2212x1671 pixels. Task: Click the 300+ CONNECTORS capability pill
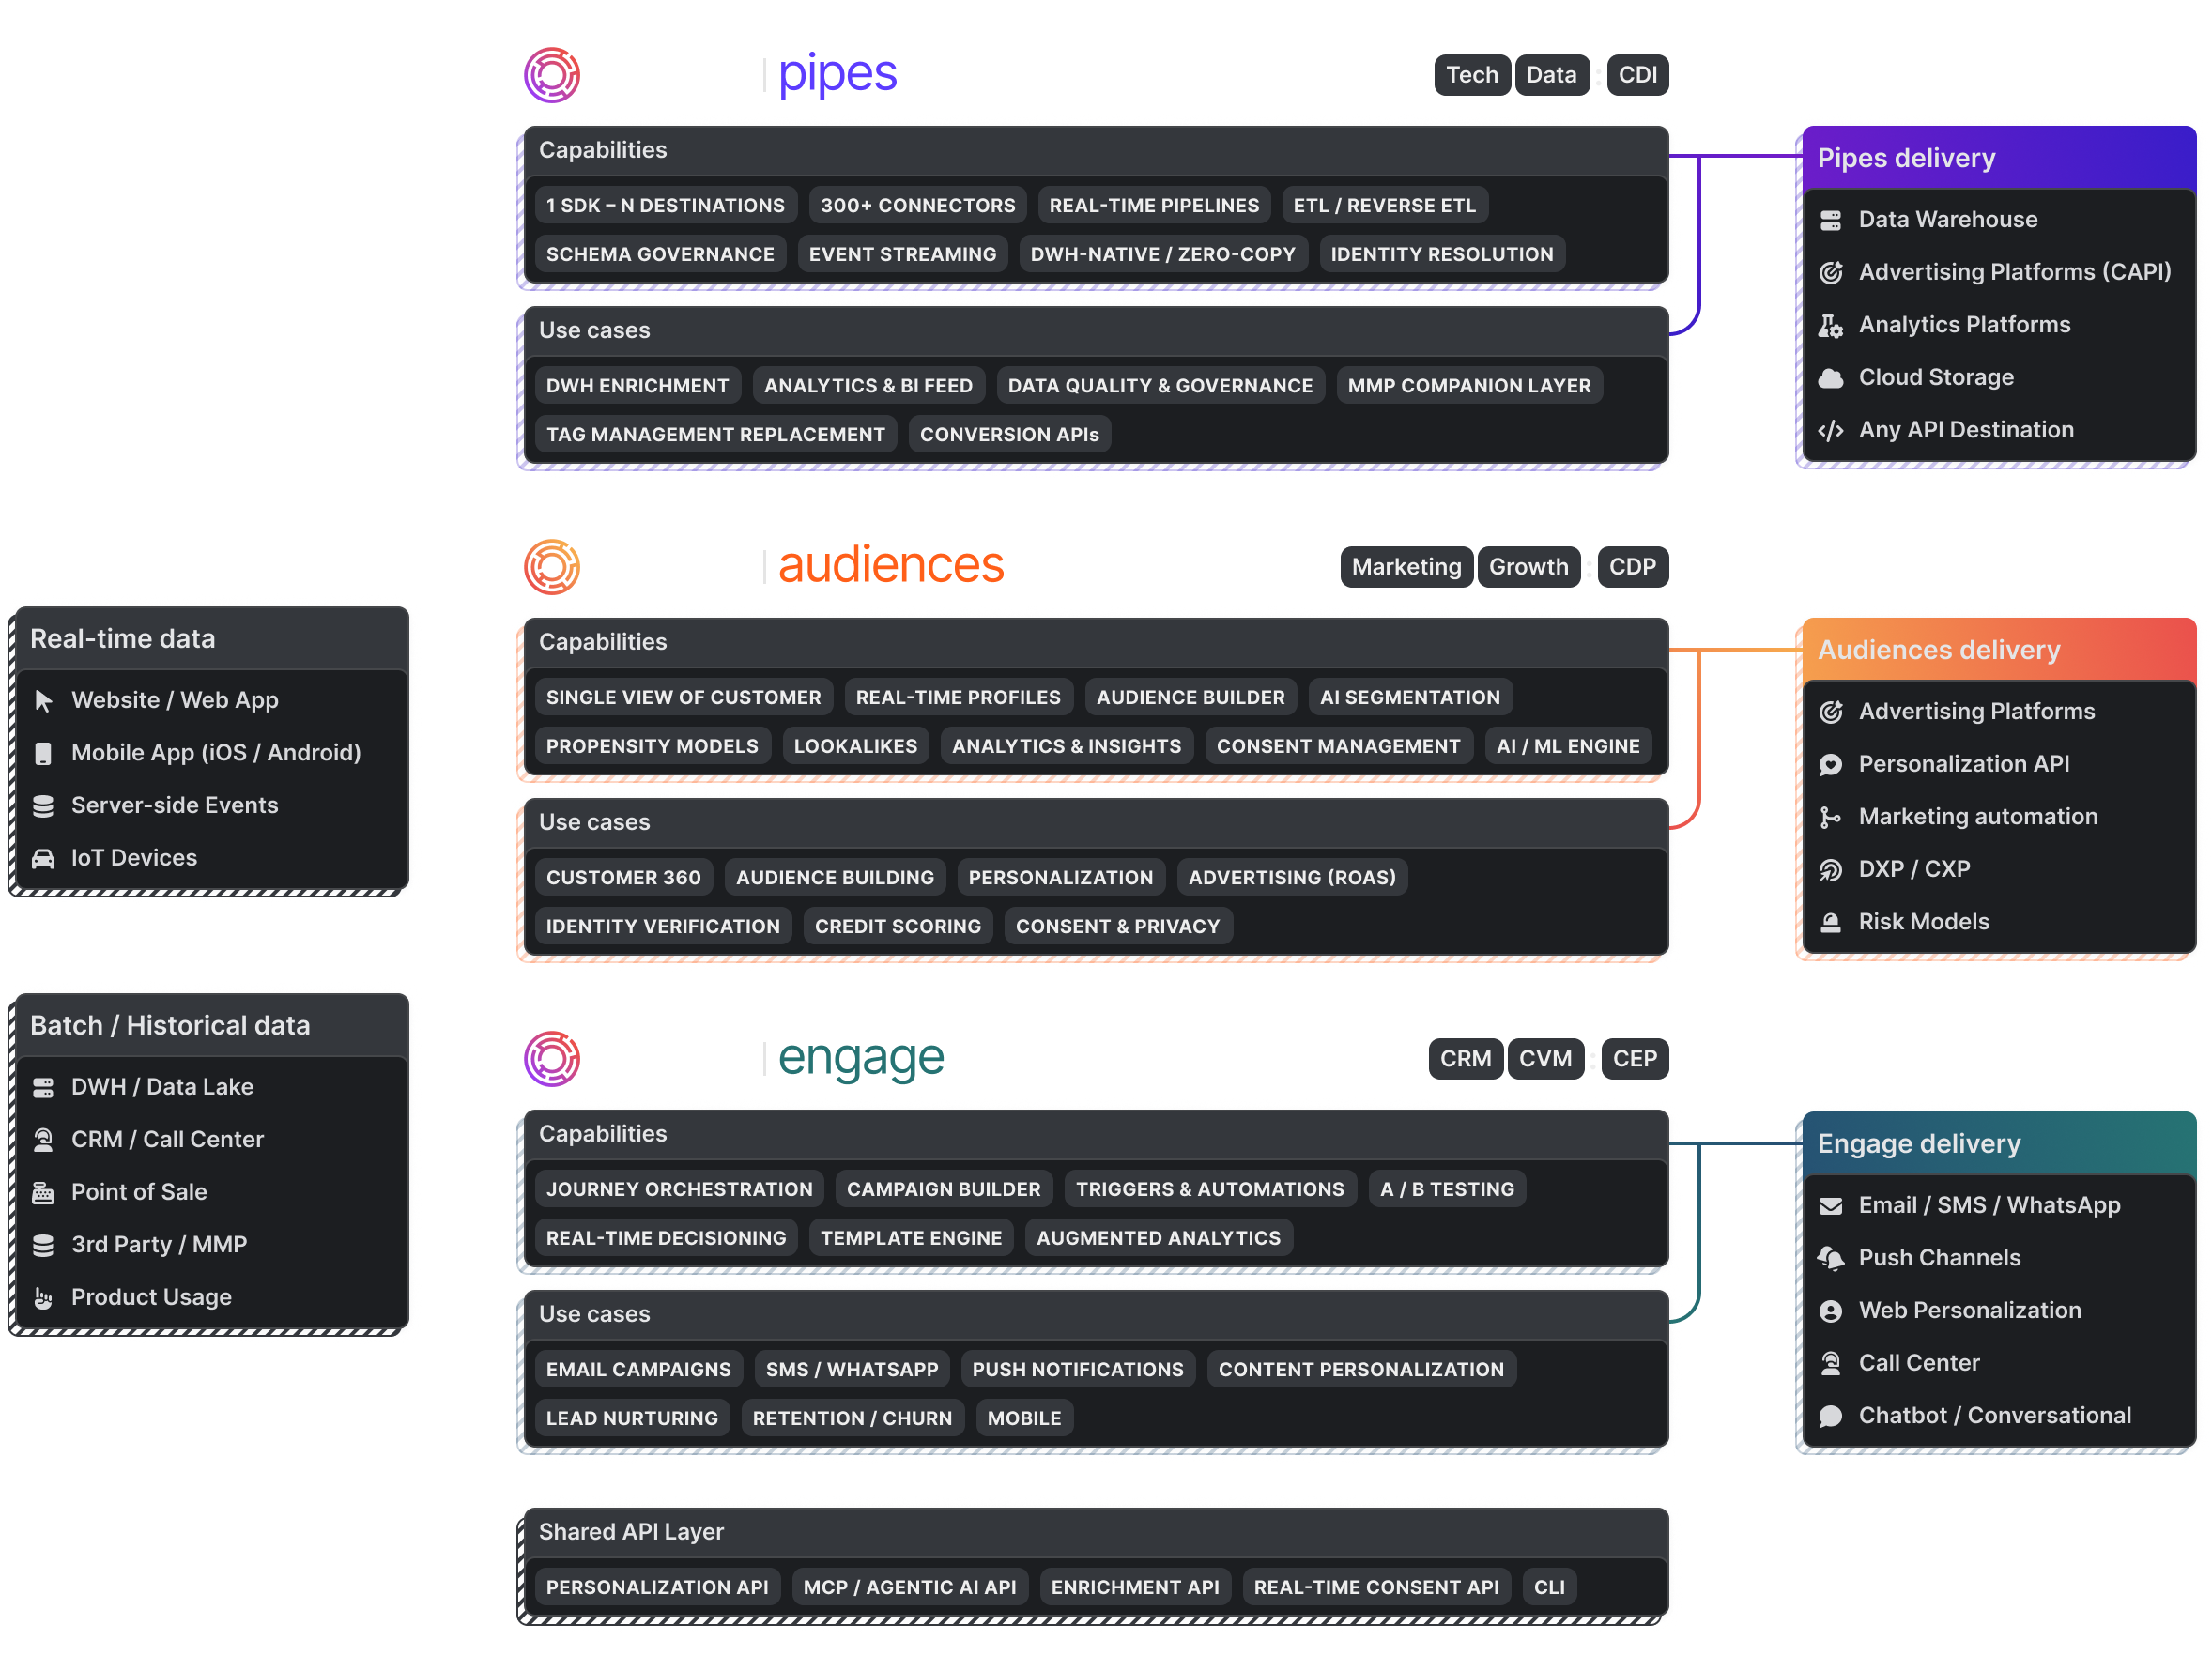click(917, 204)
